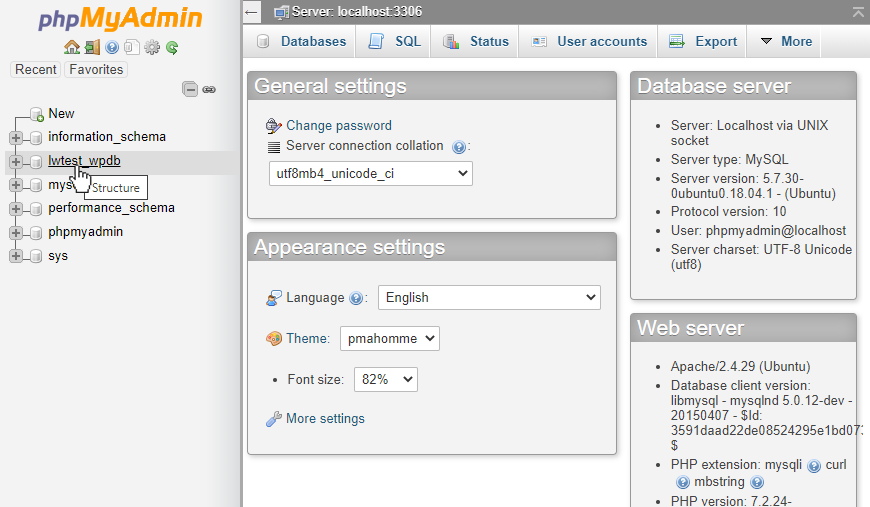The height and width of the screenshot is (507, 870).
Task: Click the collapse all tree icon
Action: point(190,89)
